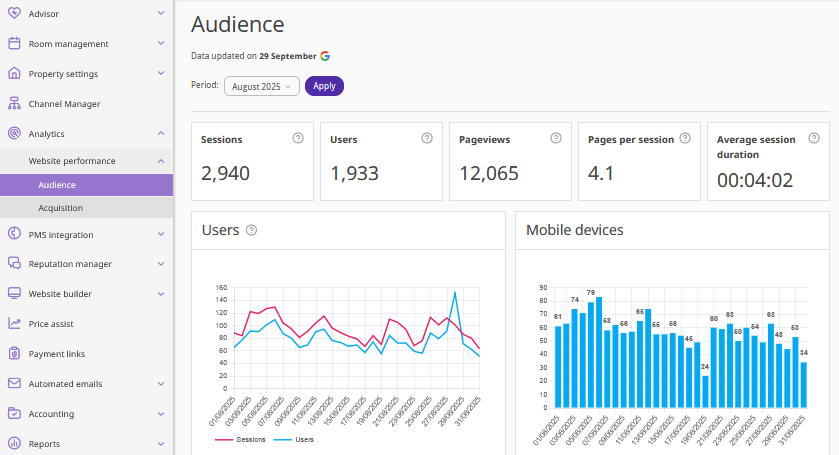Open Price assist menu item

tap(51, 324)
